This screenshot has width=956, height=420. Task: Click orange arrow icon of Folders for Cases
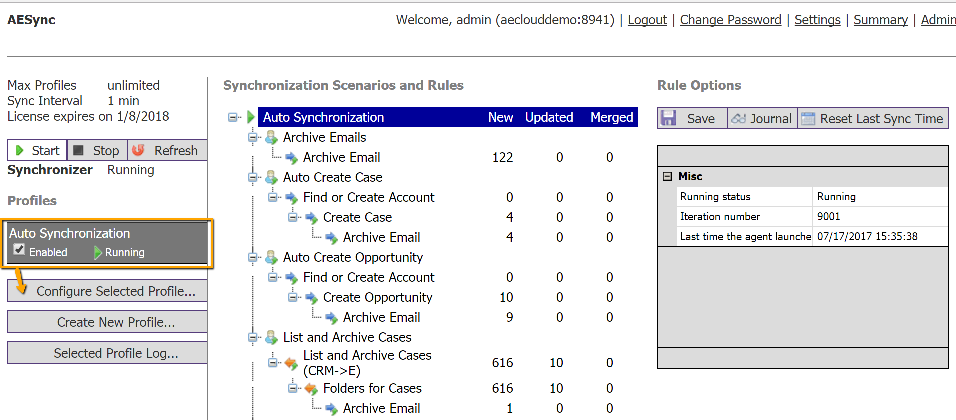tap(311, 388)
